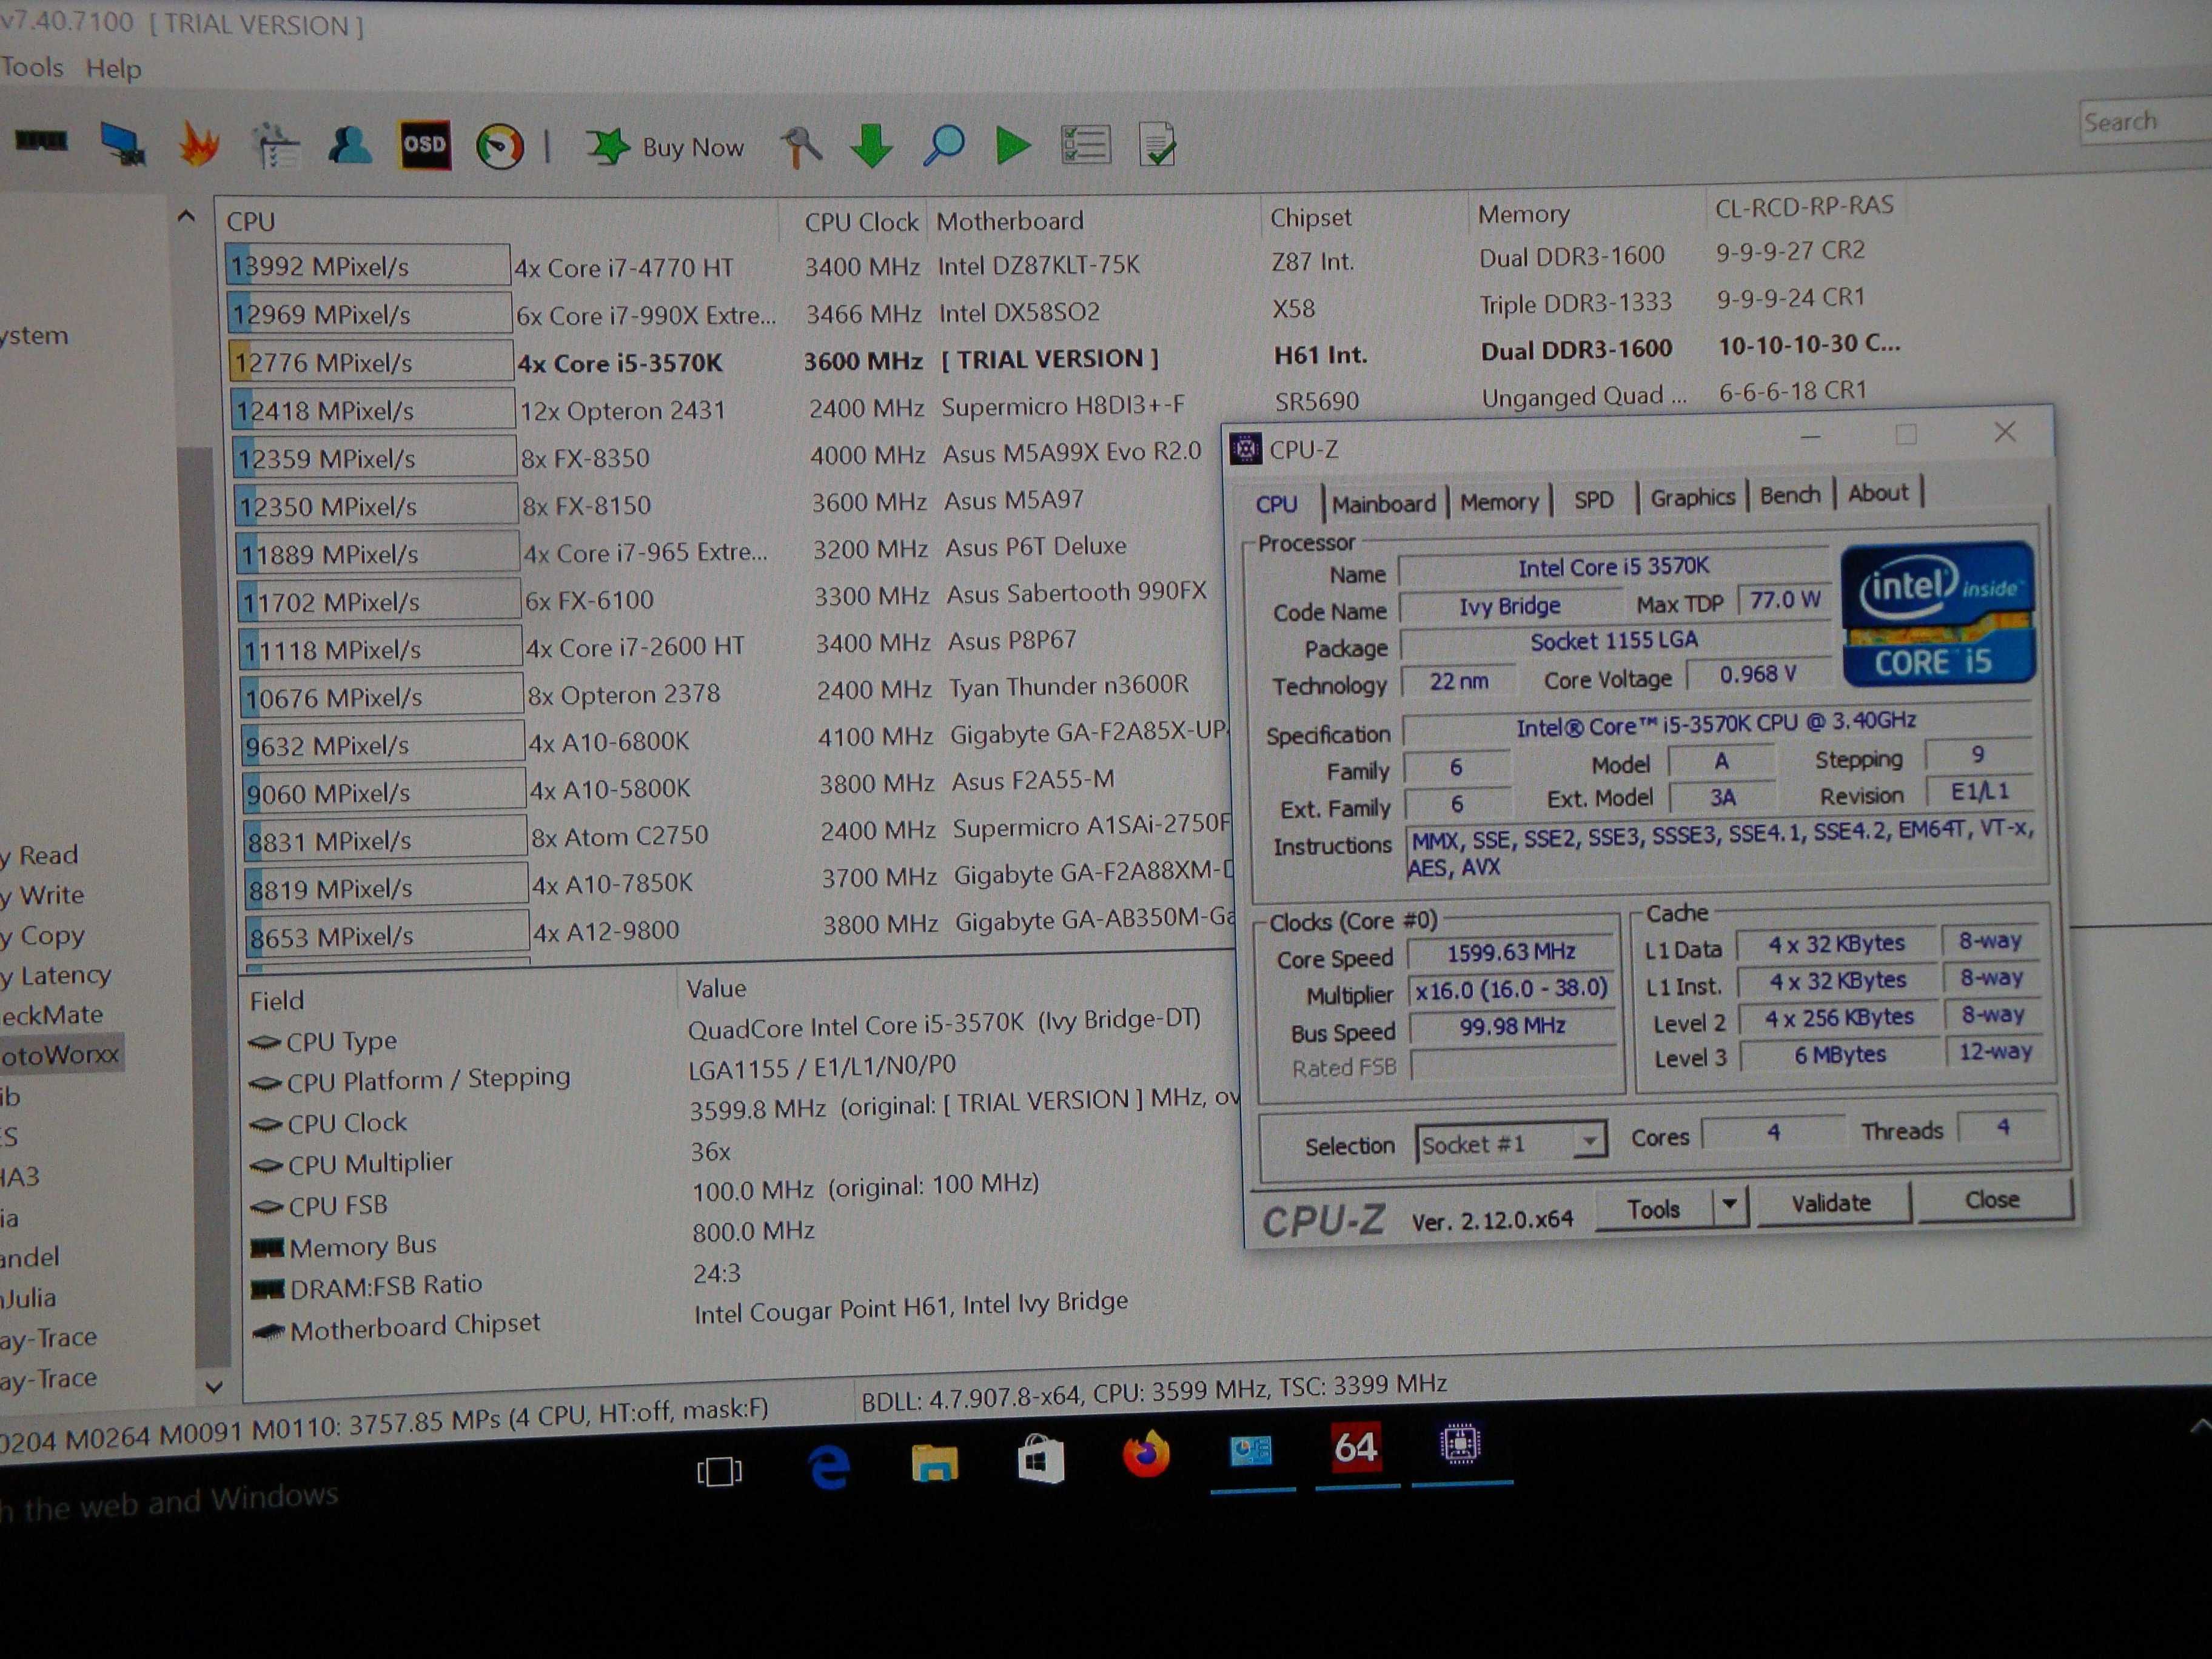Click the computer monitor toolbar icon

pos(123,144)
